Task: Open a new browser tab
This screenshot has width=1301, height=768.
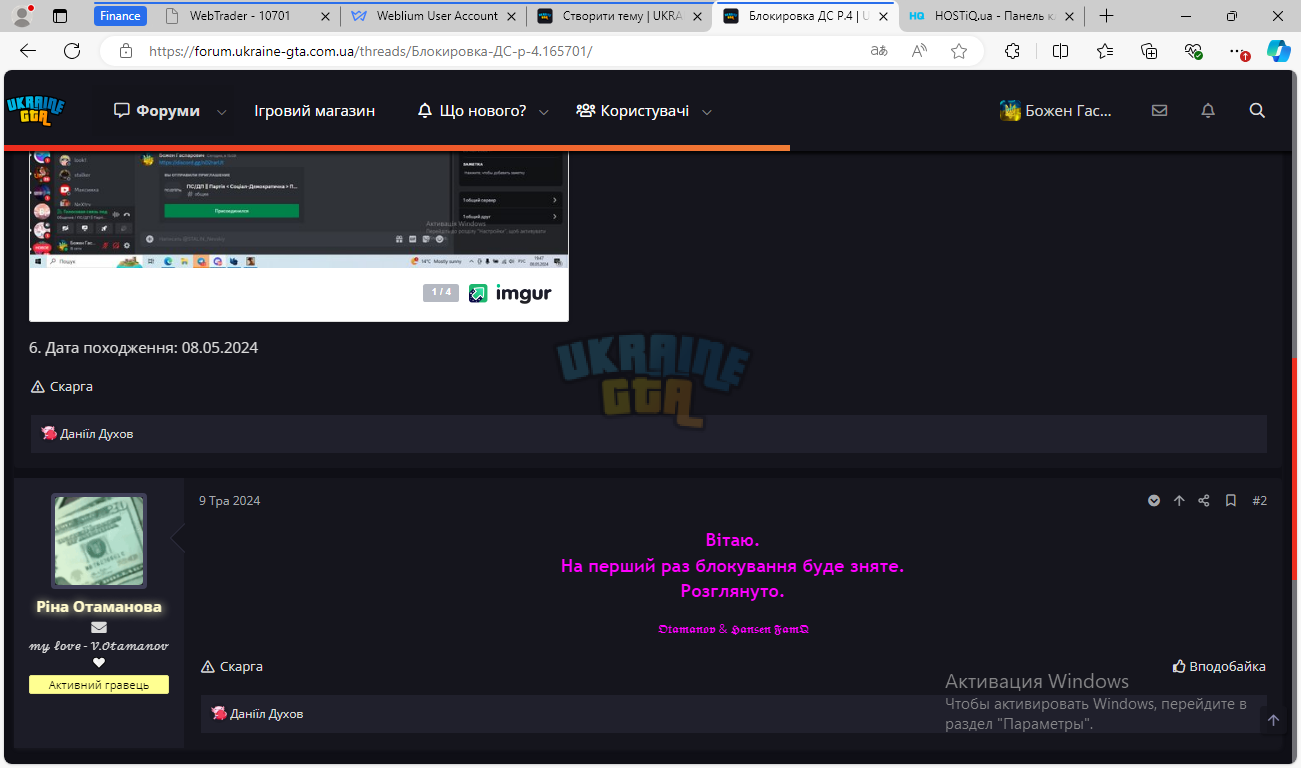Action: pyautogui.click(x=1106, y=16)
